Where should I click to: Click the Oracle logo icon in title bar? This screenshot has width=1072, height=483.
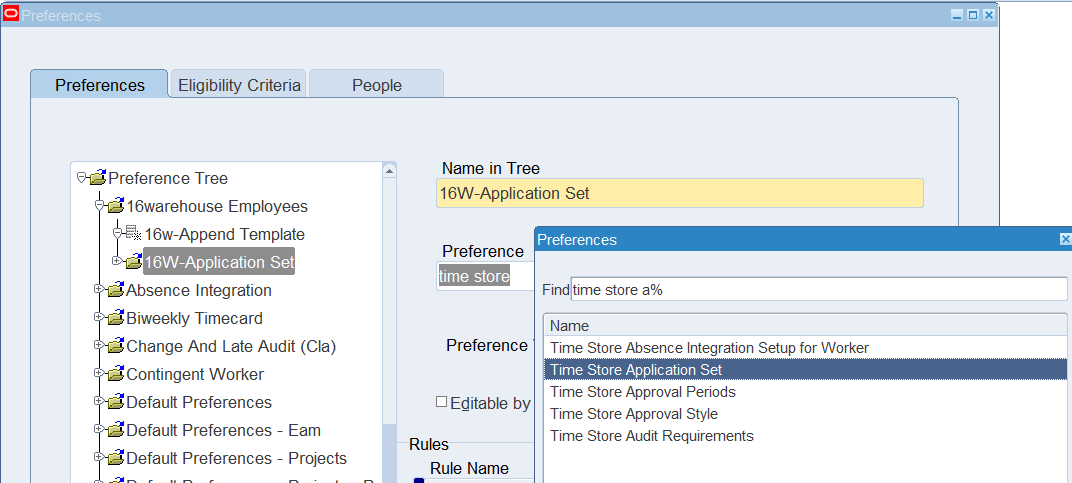pos(11,15)
